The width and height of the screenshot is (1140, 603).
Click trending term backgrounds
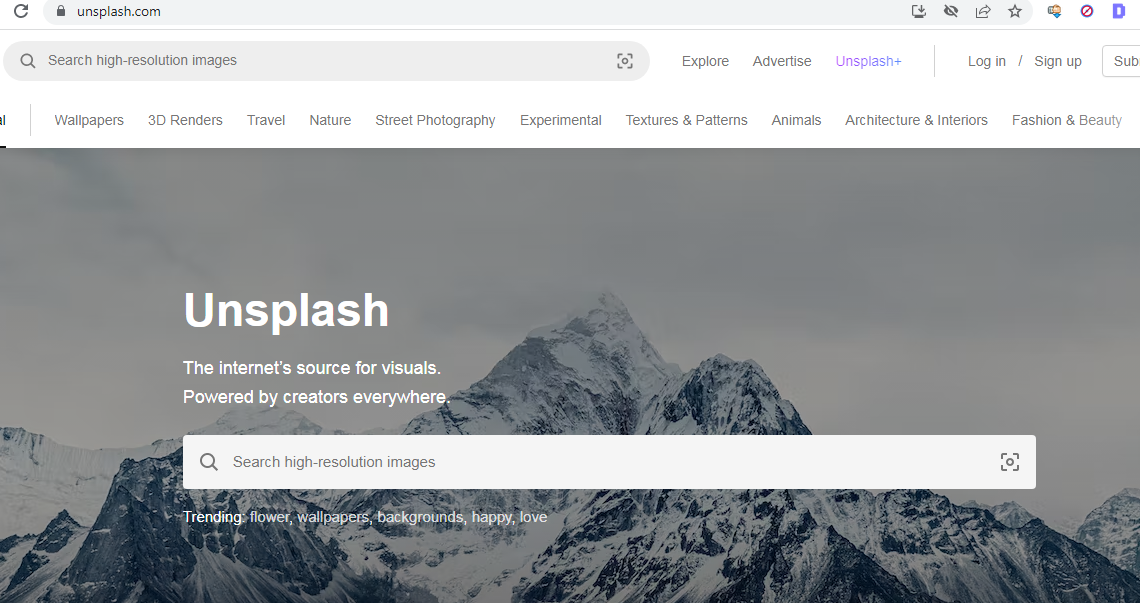[x=420, y=517]
